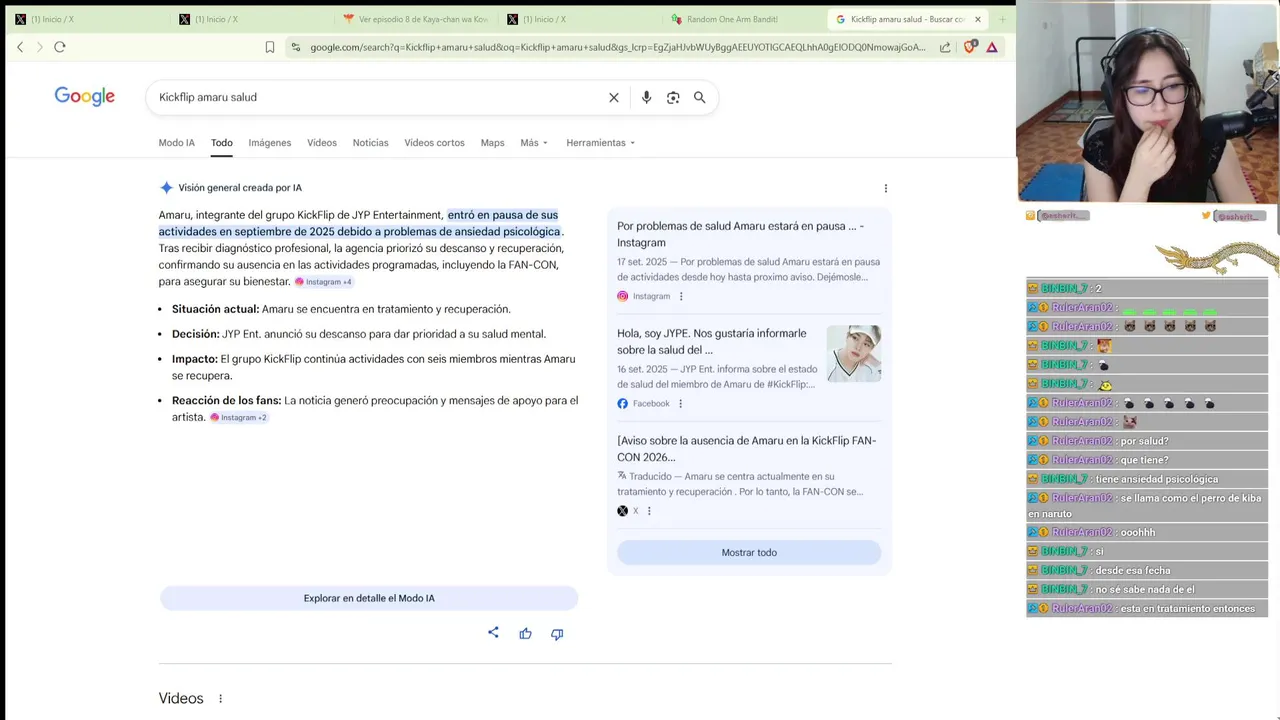Open the AI overview three-dot menu
Viewport: 1280px width, 720px height.
point(885,188)
